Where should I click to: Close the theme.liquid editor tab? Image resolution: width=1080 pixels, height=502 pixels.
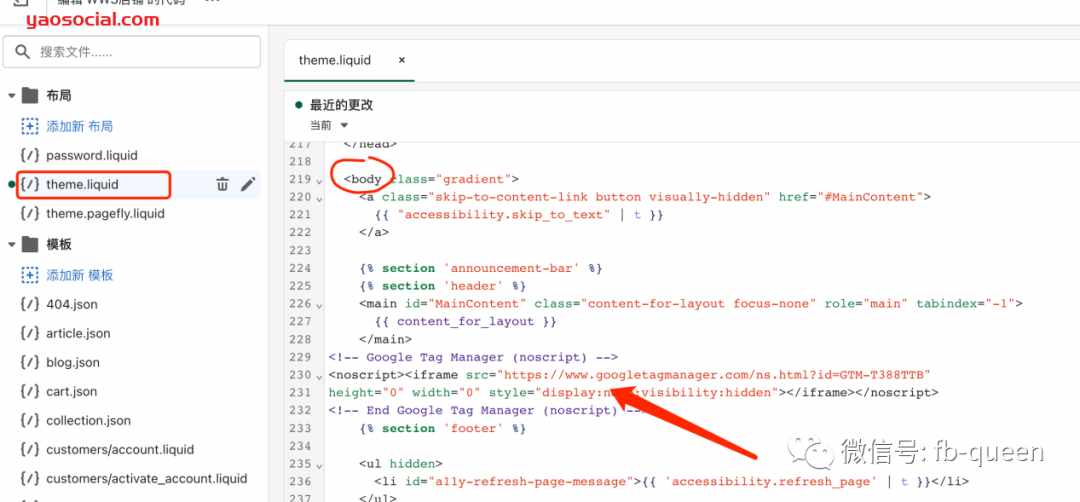(x=402, y=60)
